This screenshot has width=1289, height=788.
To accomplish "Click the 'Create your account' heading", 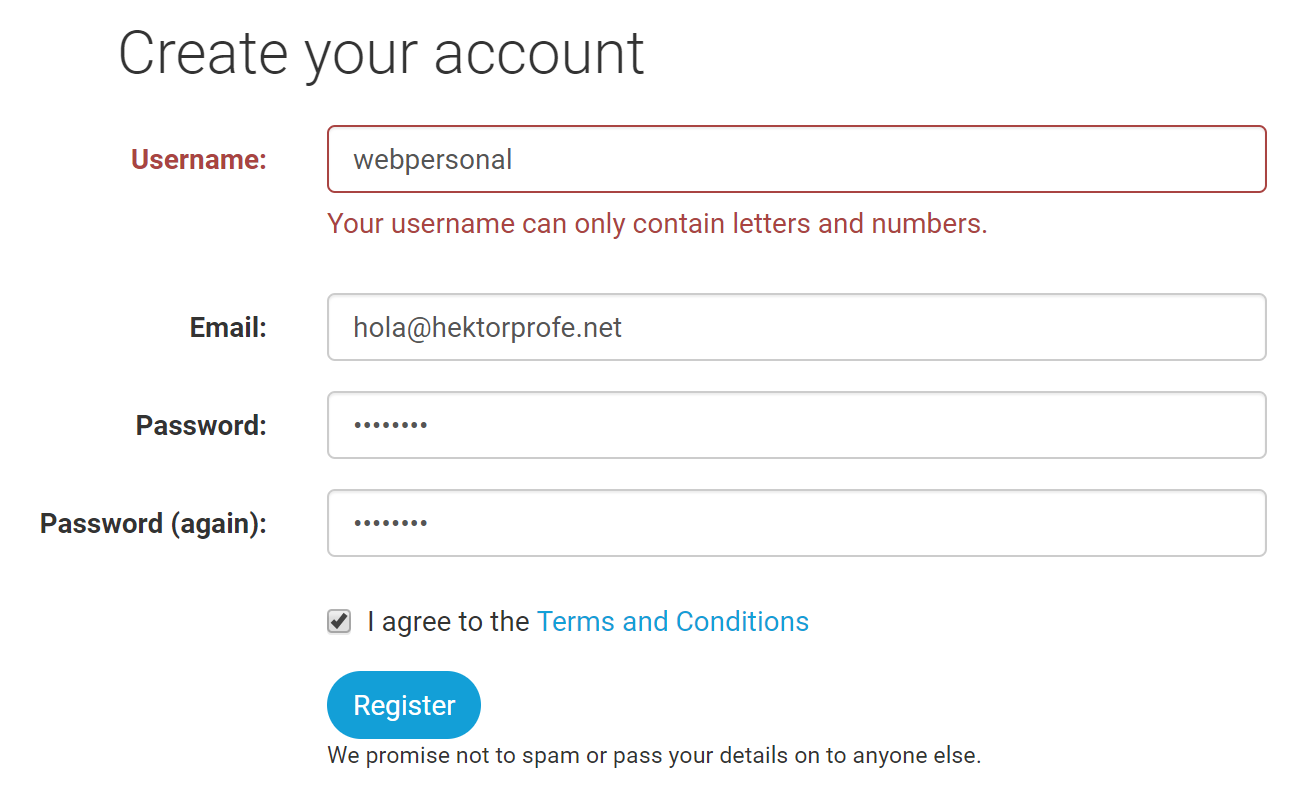I will [381, 53].
